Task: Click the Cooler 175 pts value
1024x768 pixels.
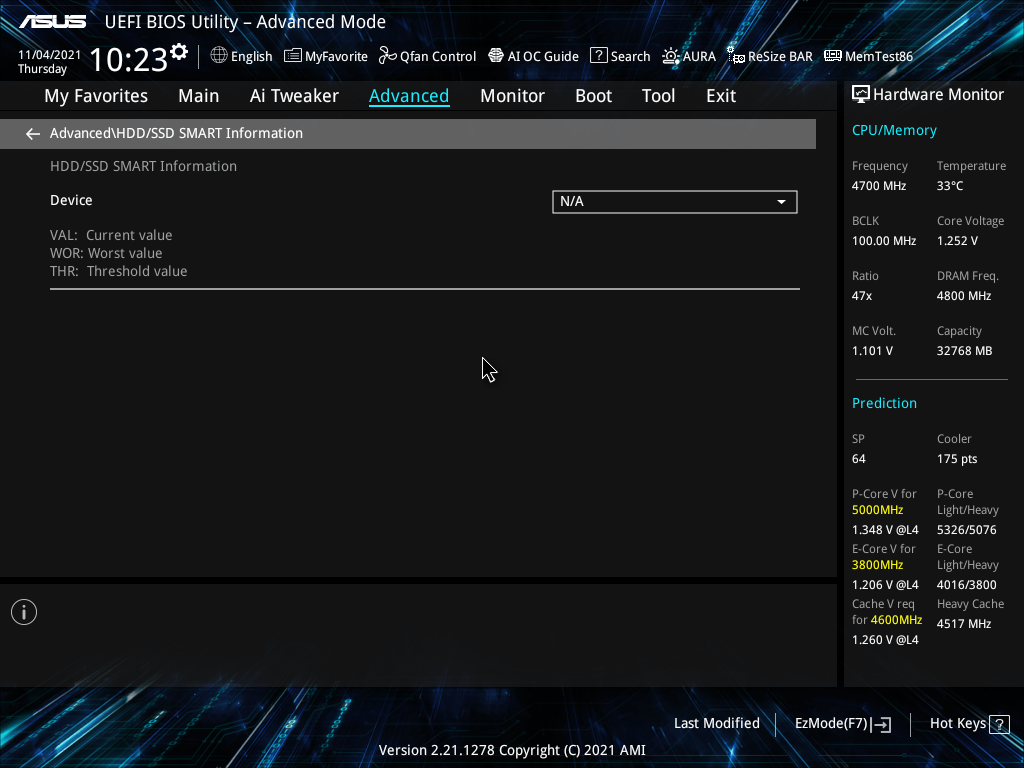Action: [957, 459]
